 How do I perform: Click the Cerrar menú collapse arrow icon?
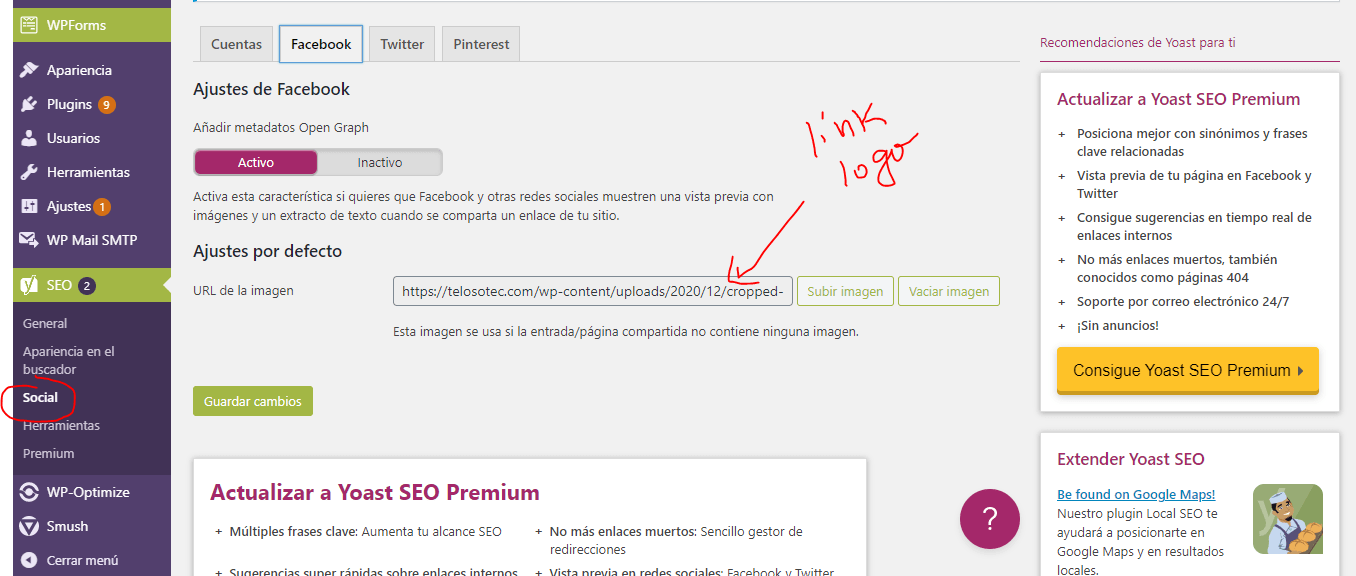click(29, 560)
